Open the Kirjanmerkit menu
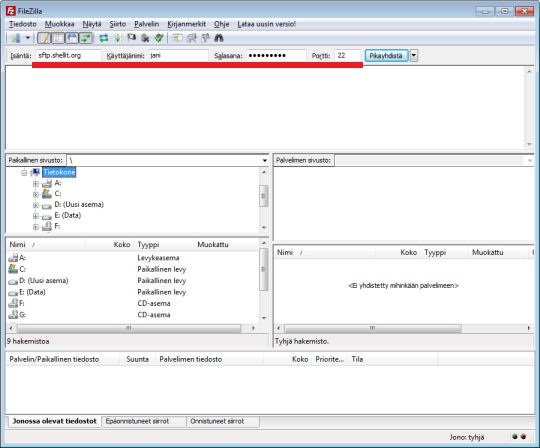Image resolution: width=540 pixels, height=448 pixels. [186, 24]
